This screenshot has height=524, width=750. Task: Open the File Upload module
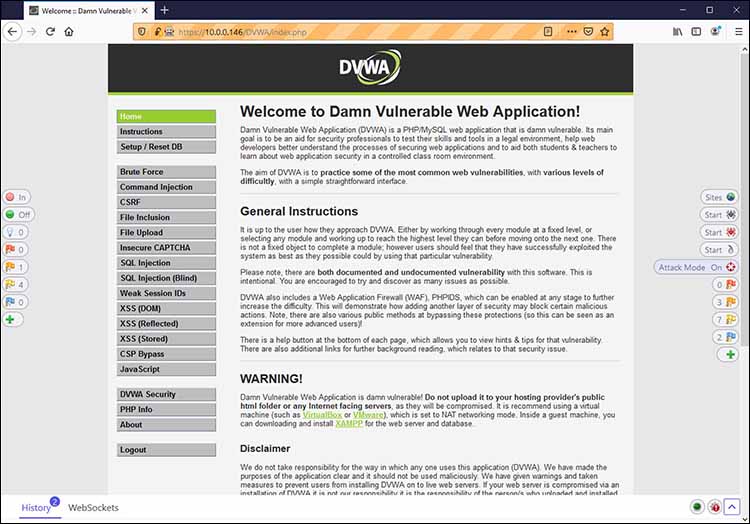(x=166, y=232)
